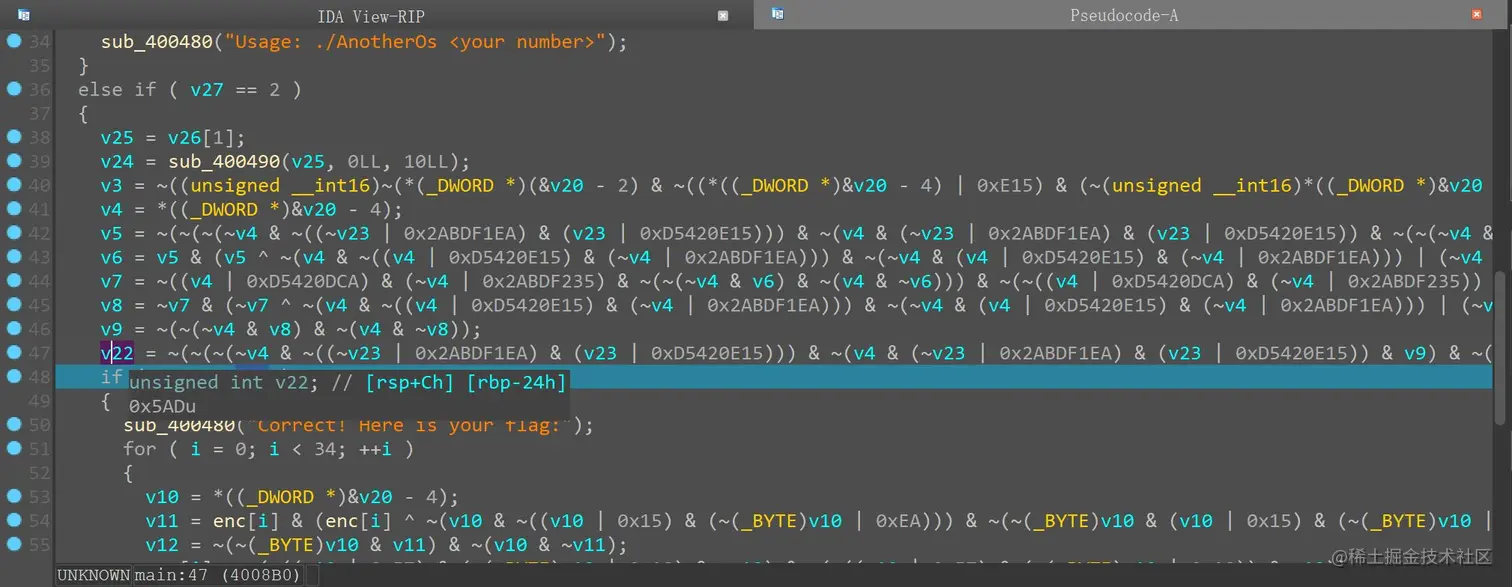Click the blue dot beside highlighted line 48
This screenshot has width=1512, height=587.
pyautogui.click(x=13, y=377)
